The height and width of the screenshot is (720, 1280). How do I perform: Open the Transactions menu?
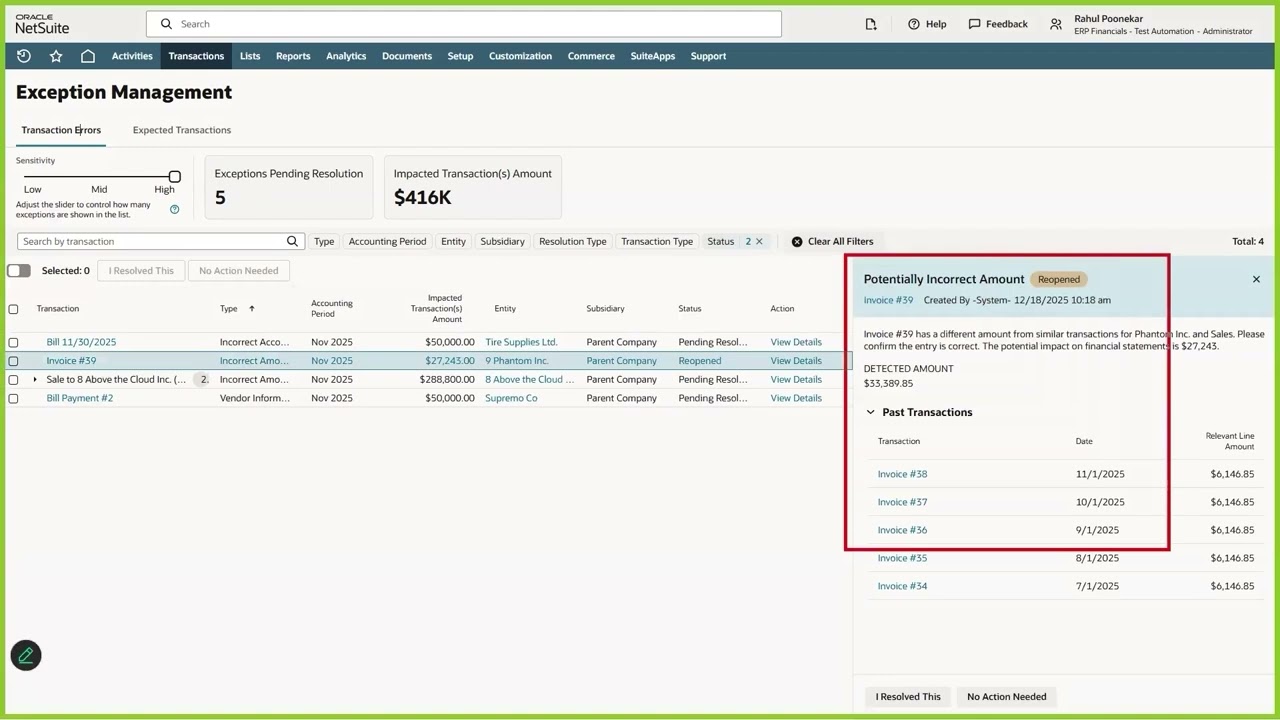click(196, 56)
